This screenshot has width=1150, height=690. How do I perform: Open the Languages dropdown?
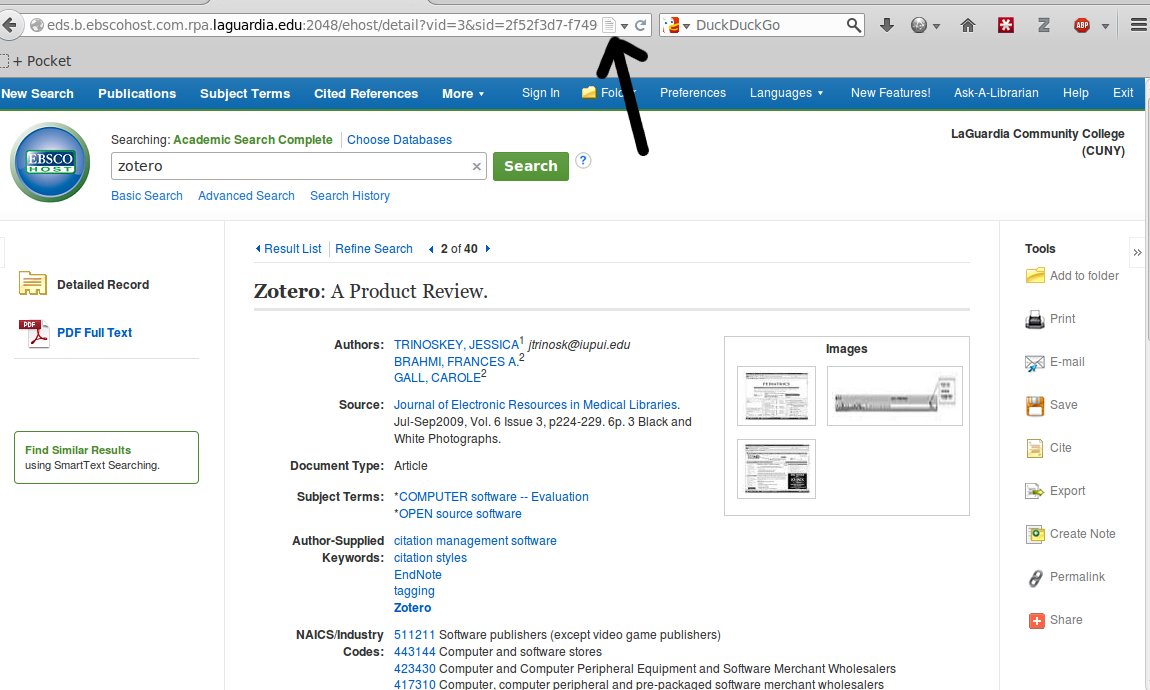point(786,91)
